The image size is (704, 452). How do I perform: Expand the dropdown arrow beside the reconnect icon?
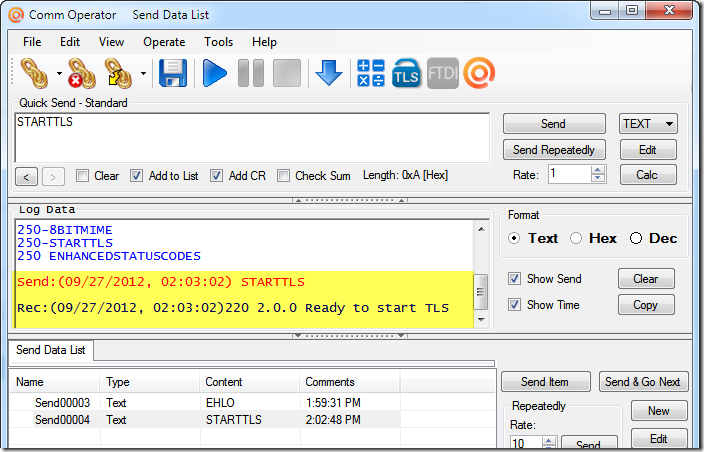coord(143,73)
